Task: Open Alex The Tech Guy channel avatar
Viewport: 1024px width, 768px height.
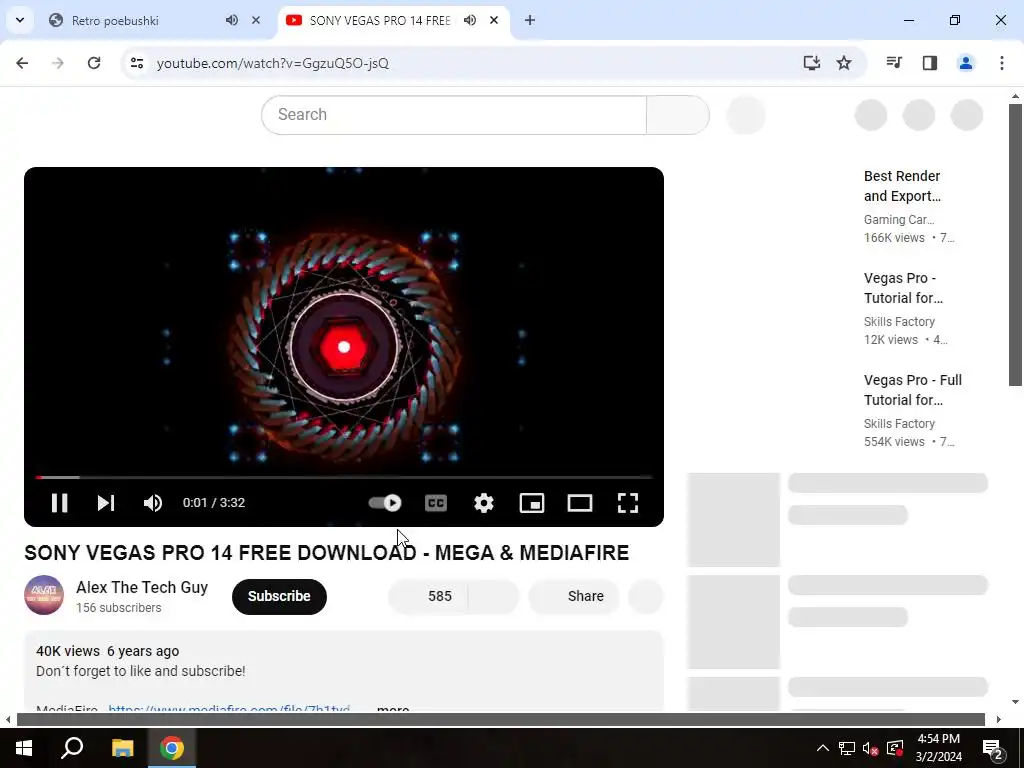Action: tap(44, 595)
